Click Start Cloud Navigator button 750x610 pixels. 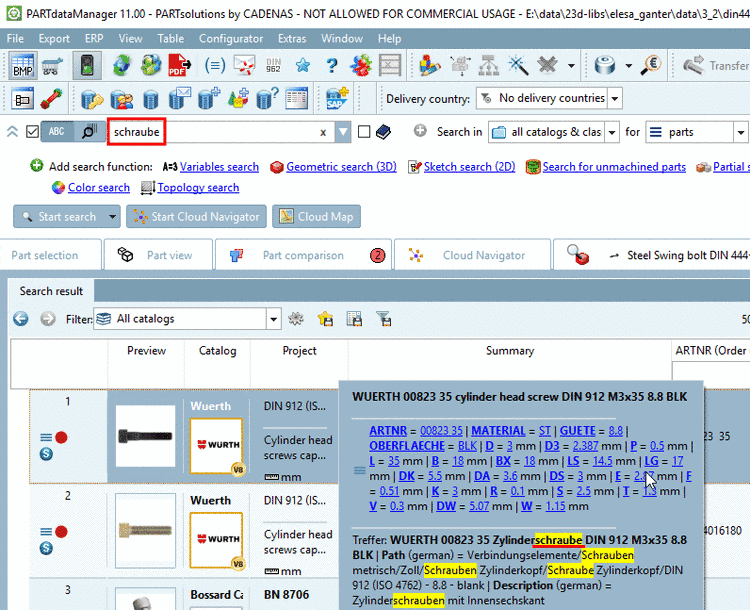click(196, 217)
